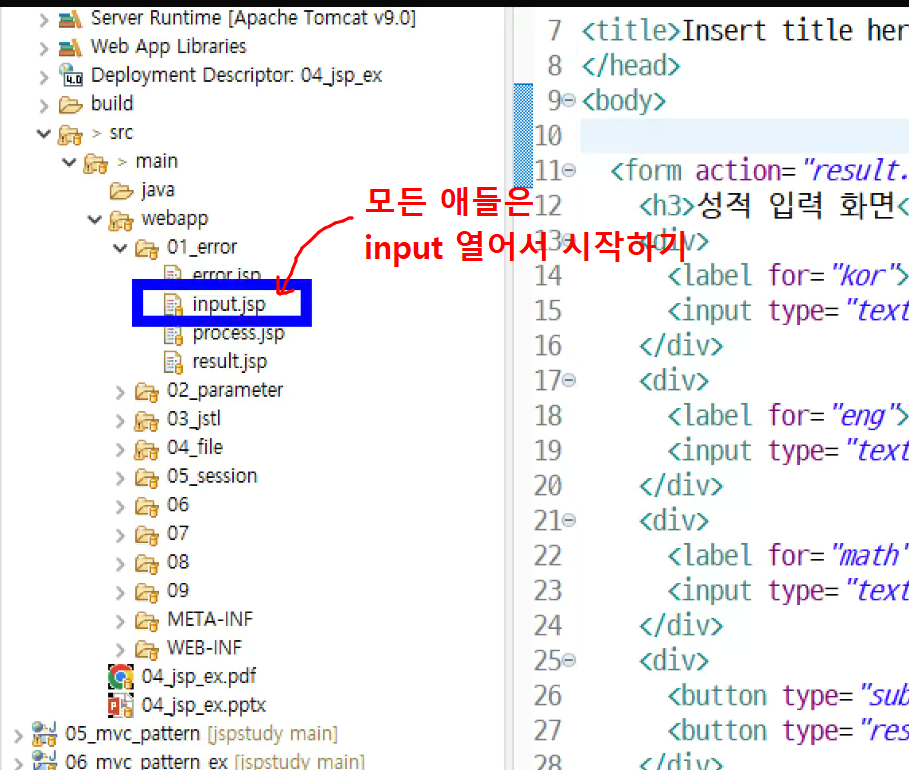909x770 pixels.
Task: Expand the 07 folder
Action: tap(120, 535)
